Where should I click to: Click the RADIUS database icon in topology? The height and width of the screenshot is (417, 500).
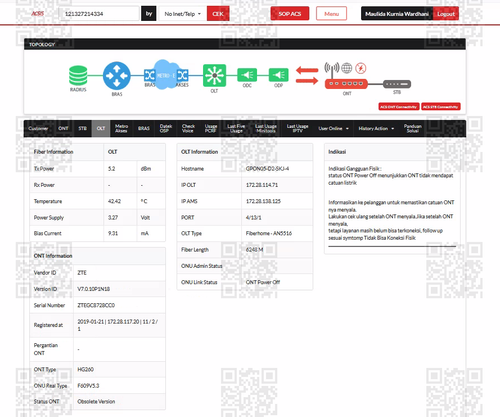tap(78, 76)
